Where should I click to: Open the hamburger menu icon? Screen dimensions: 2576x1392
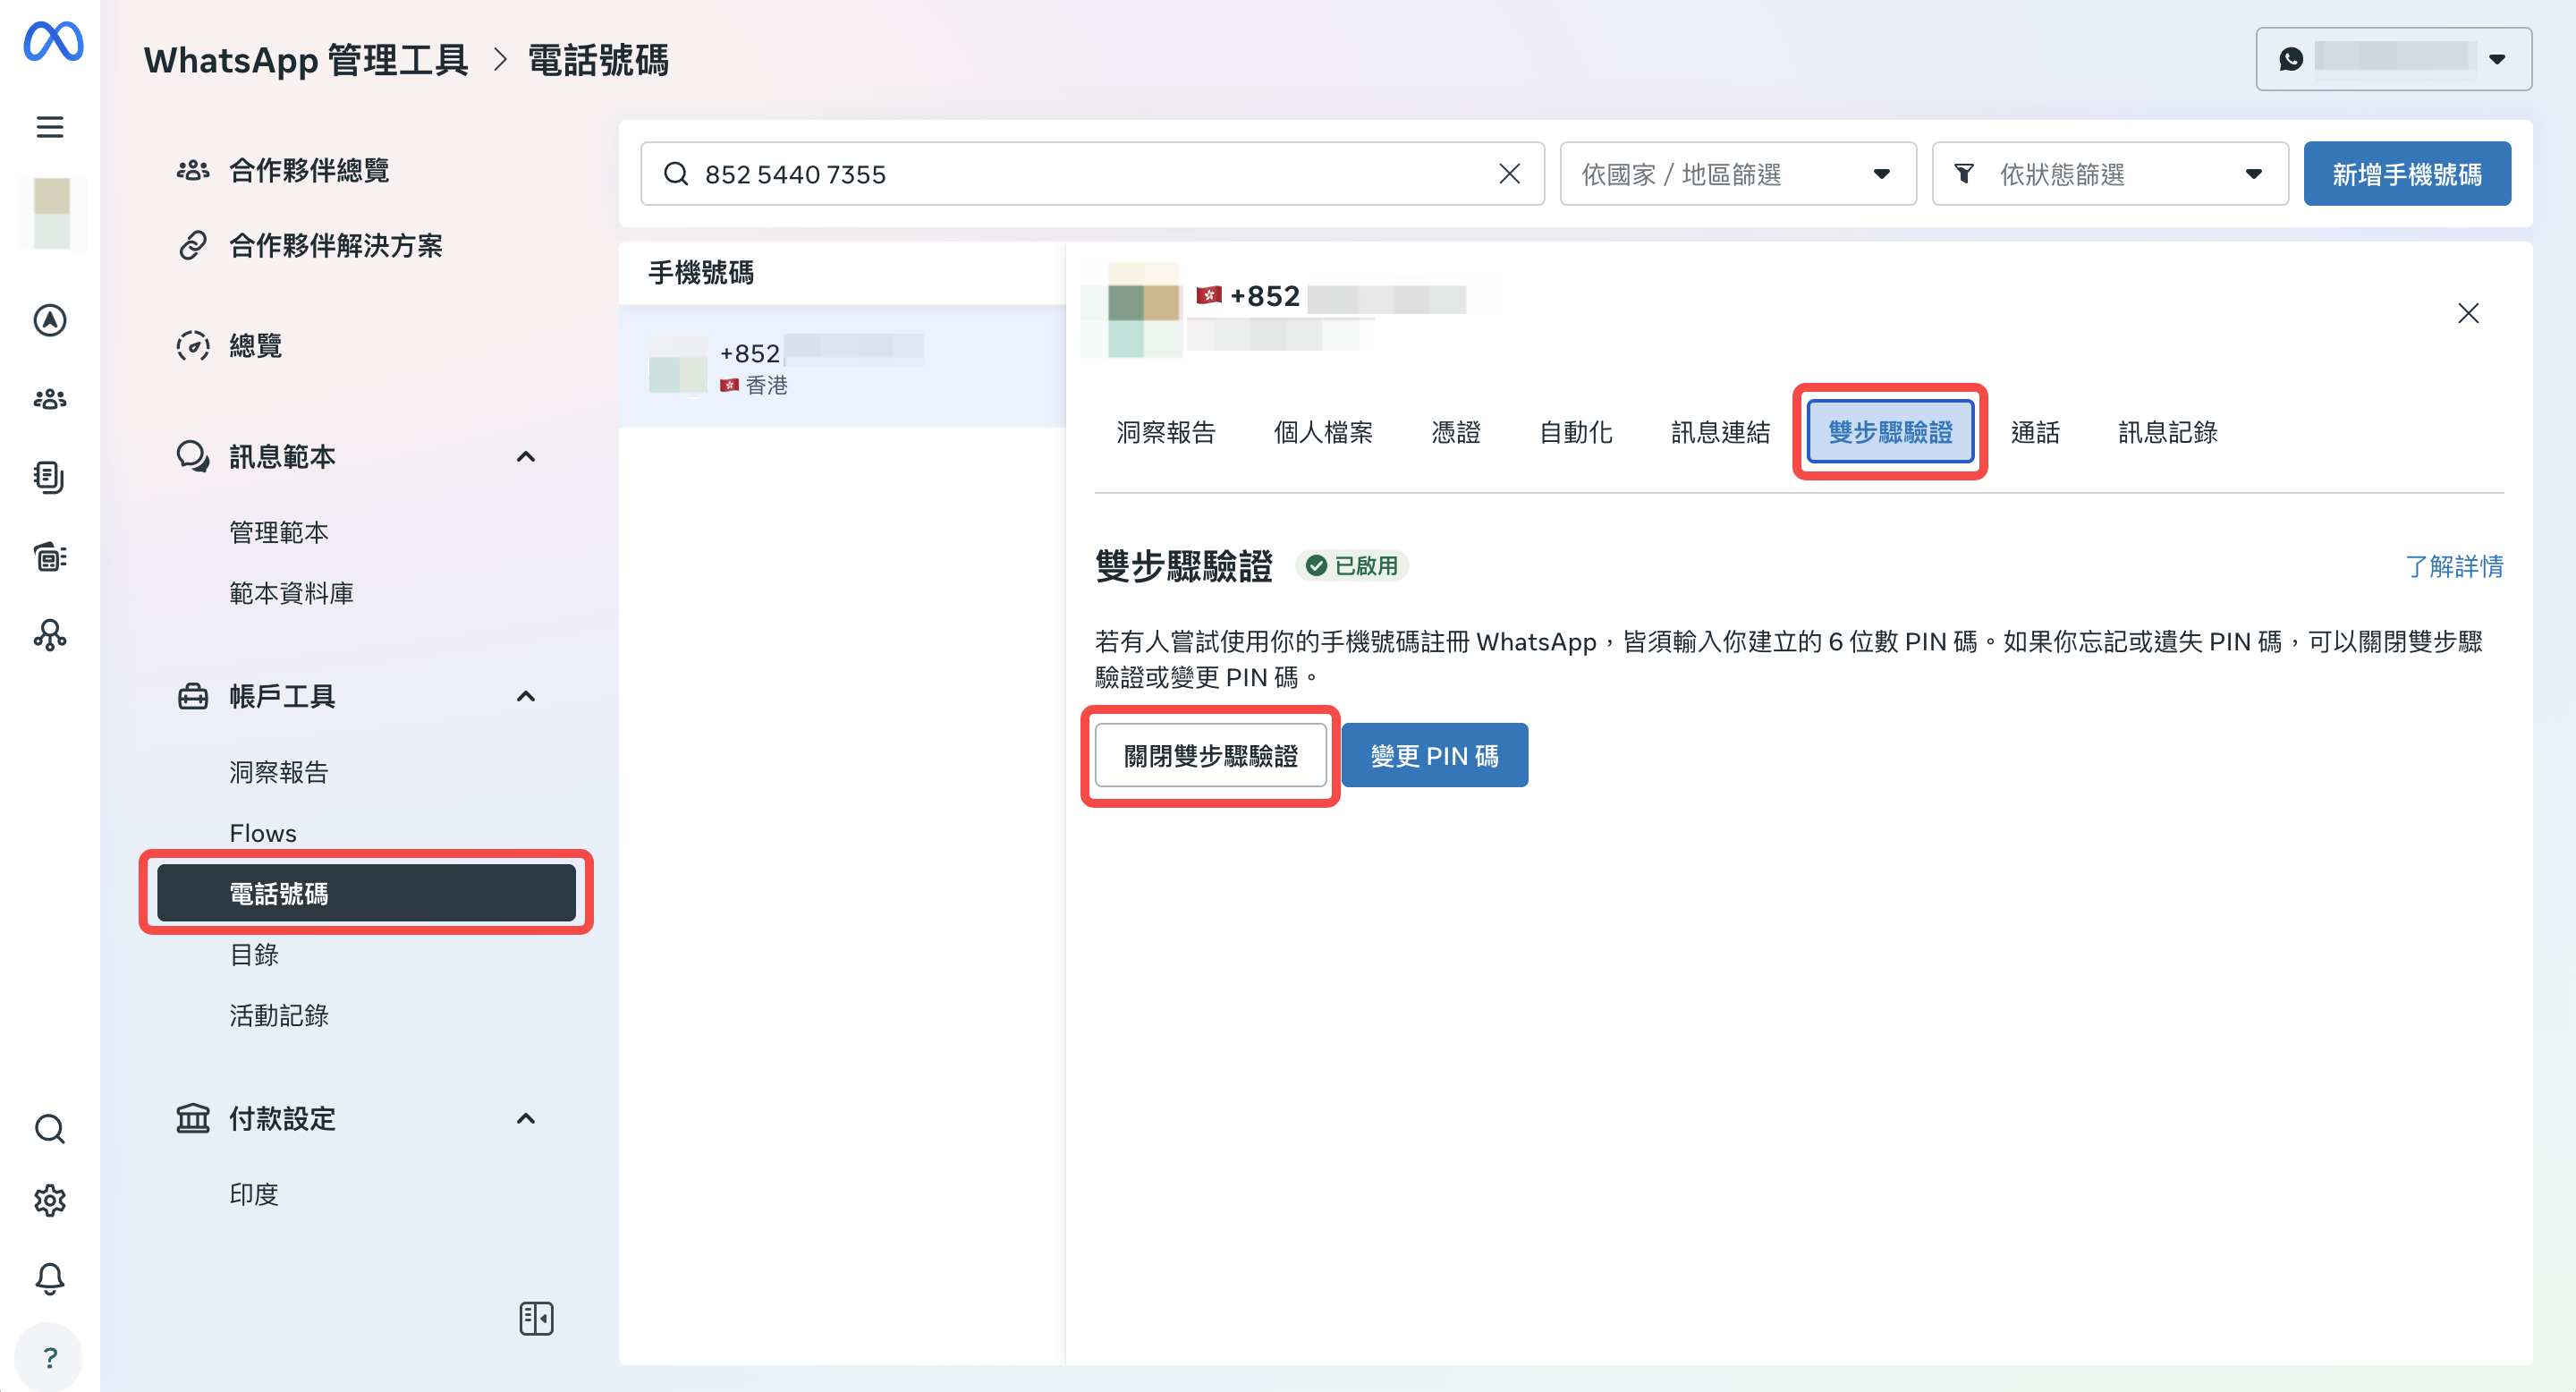click(50, 127)
